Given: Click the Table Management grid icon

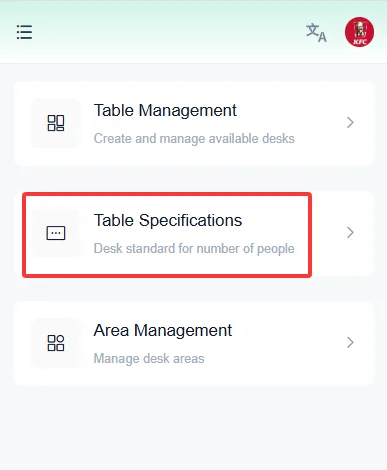Looking at the screenshot, I should click(x=56, y=123).
